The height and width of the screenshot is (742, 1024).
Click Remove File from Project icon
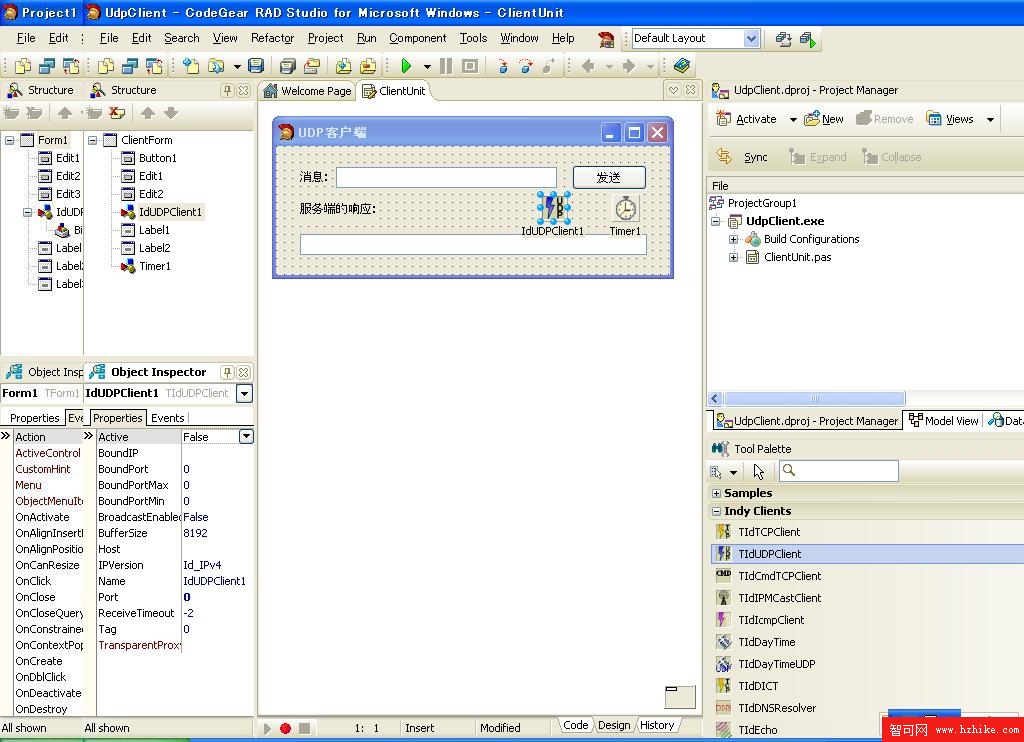tap(368, 65)
